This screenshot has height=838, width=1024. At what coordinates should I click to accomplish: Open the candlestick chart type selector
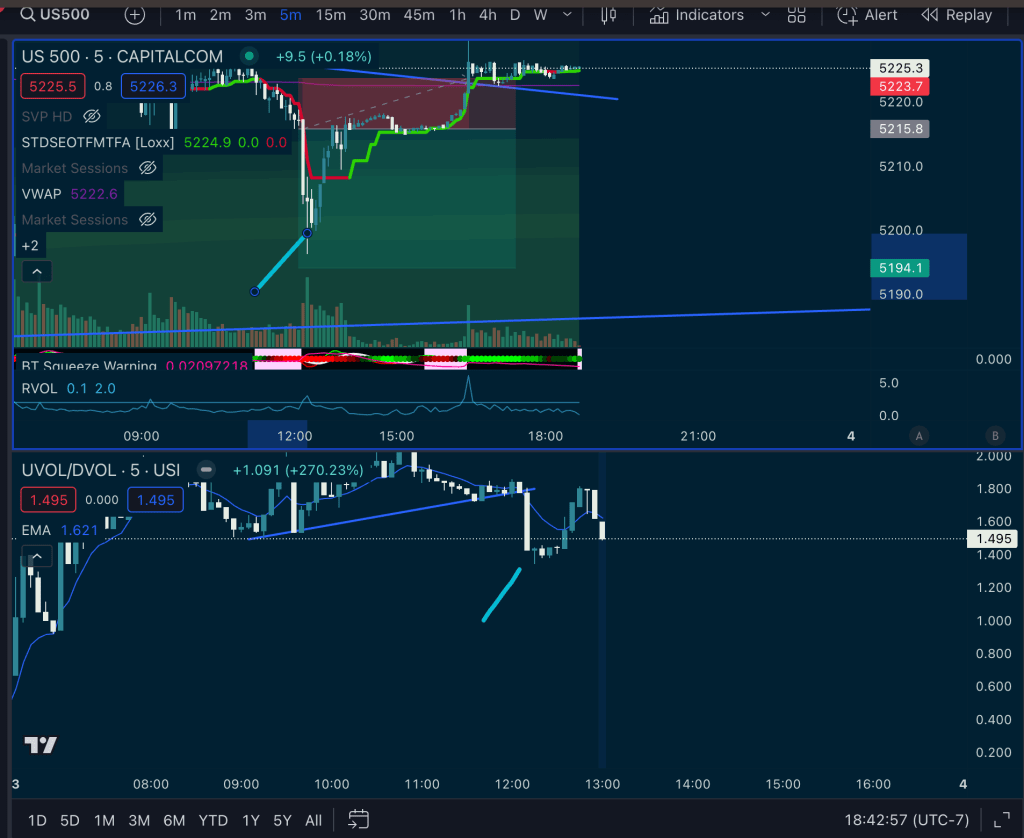point(608,15)
